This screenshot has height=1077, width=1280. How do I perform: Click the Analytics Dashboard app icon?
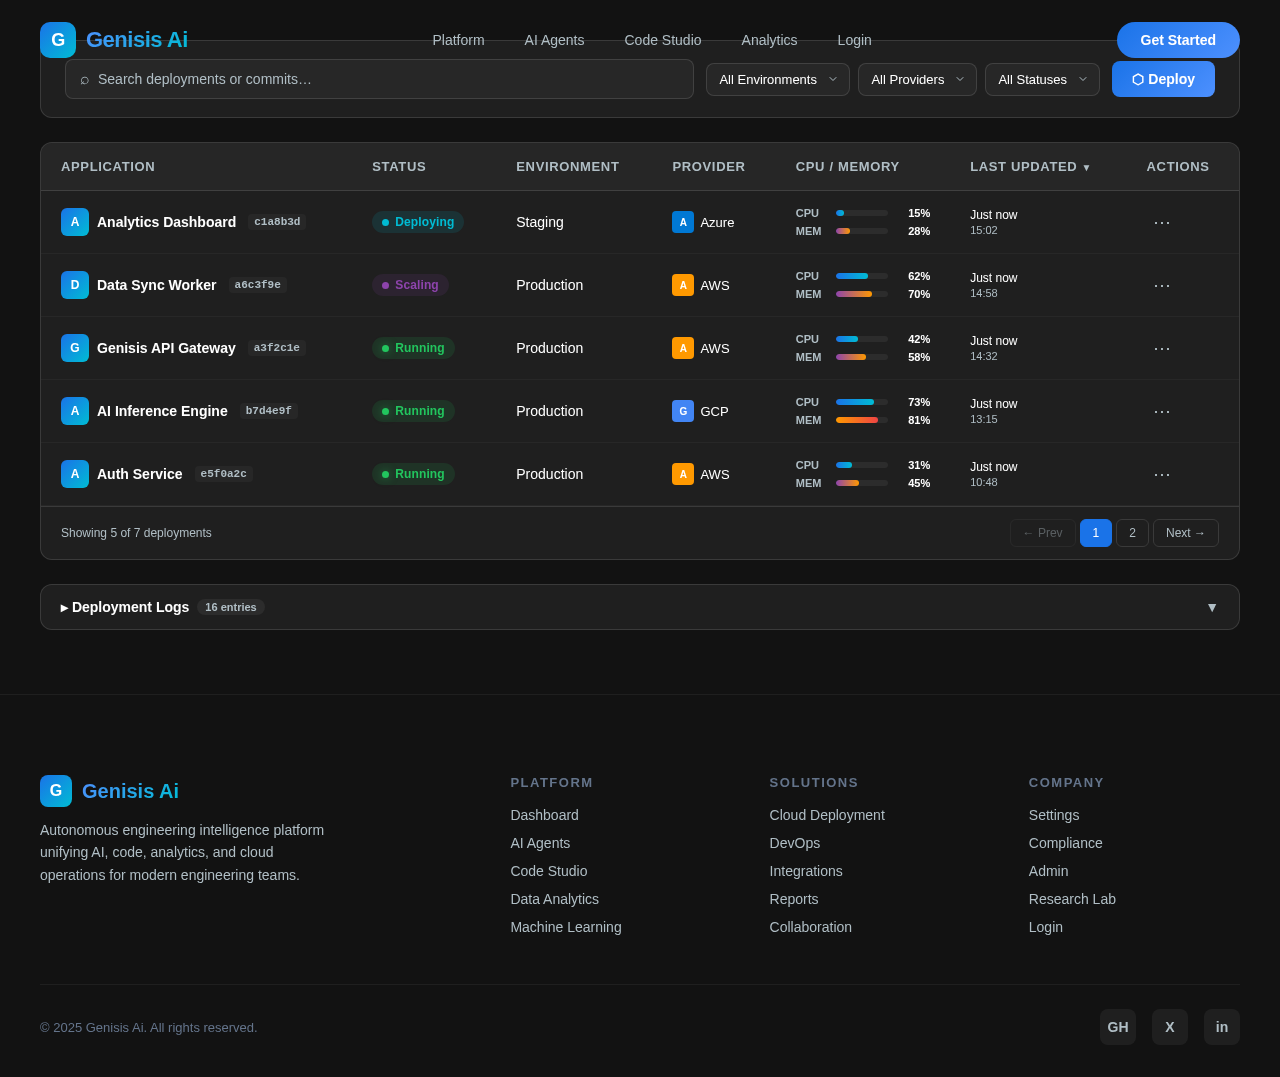(75, 222)
